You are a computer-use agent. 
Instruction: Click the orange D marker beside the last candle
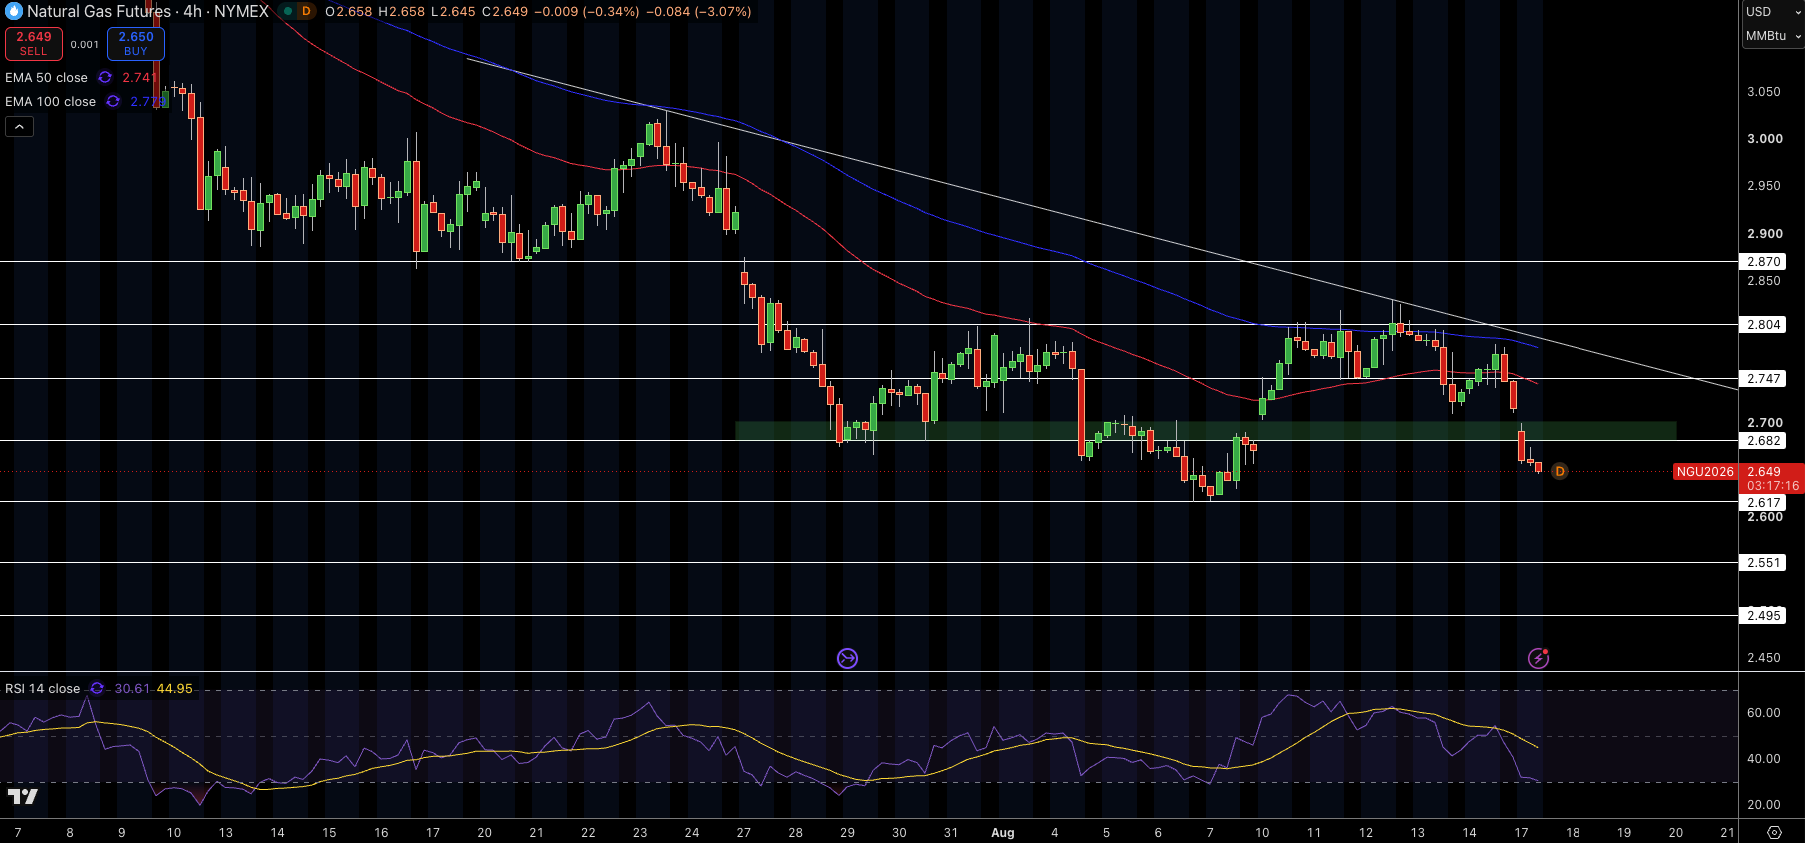(x=1559, y=471)
